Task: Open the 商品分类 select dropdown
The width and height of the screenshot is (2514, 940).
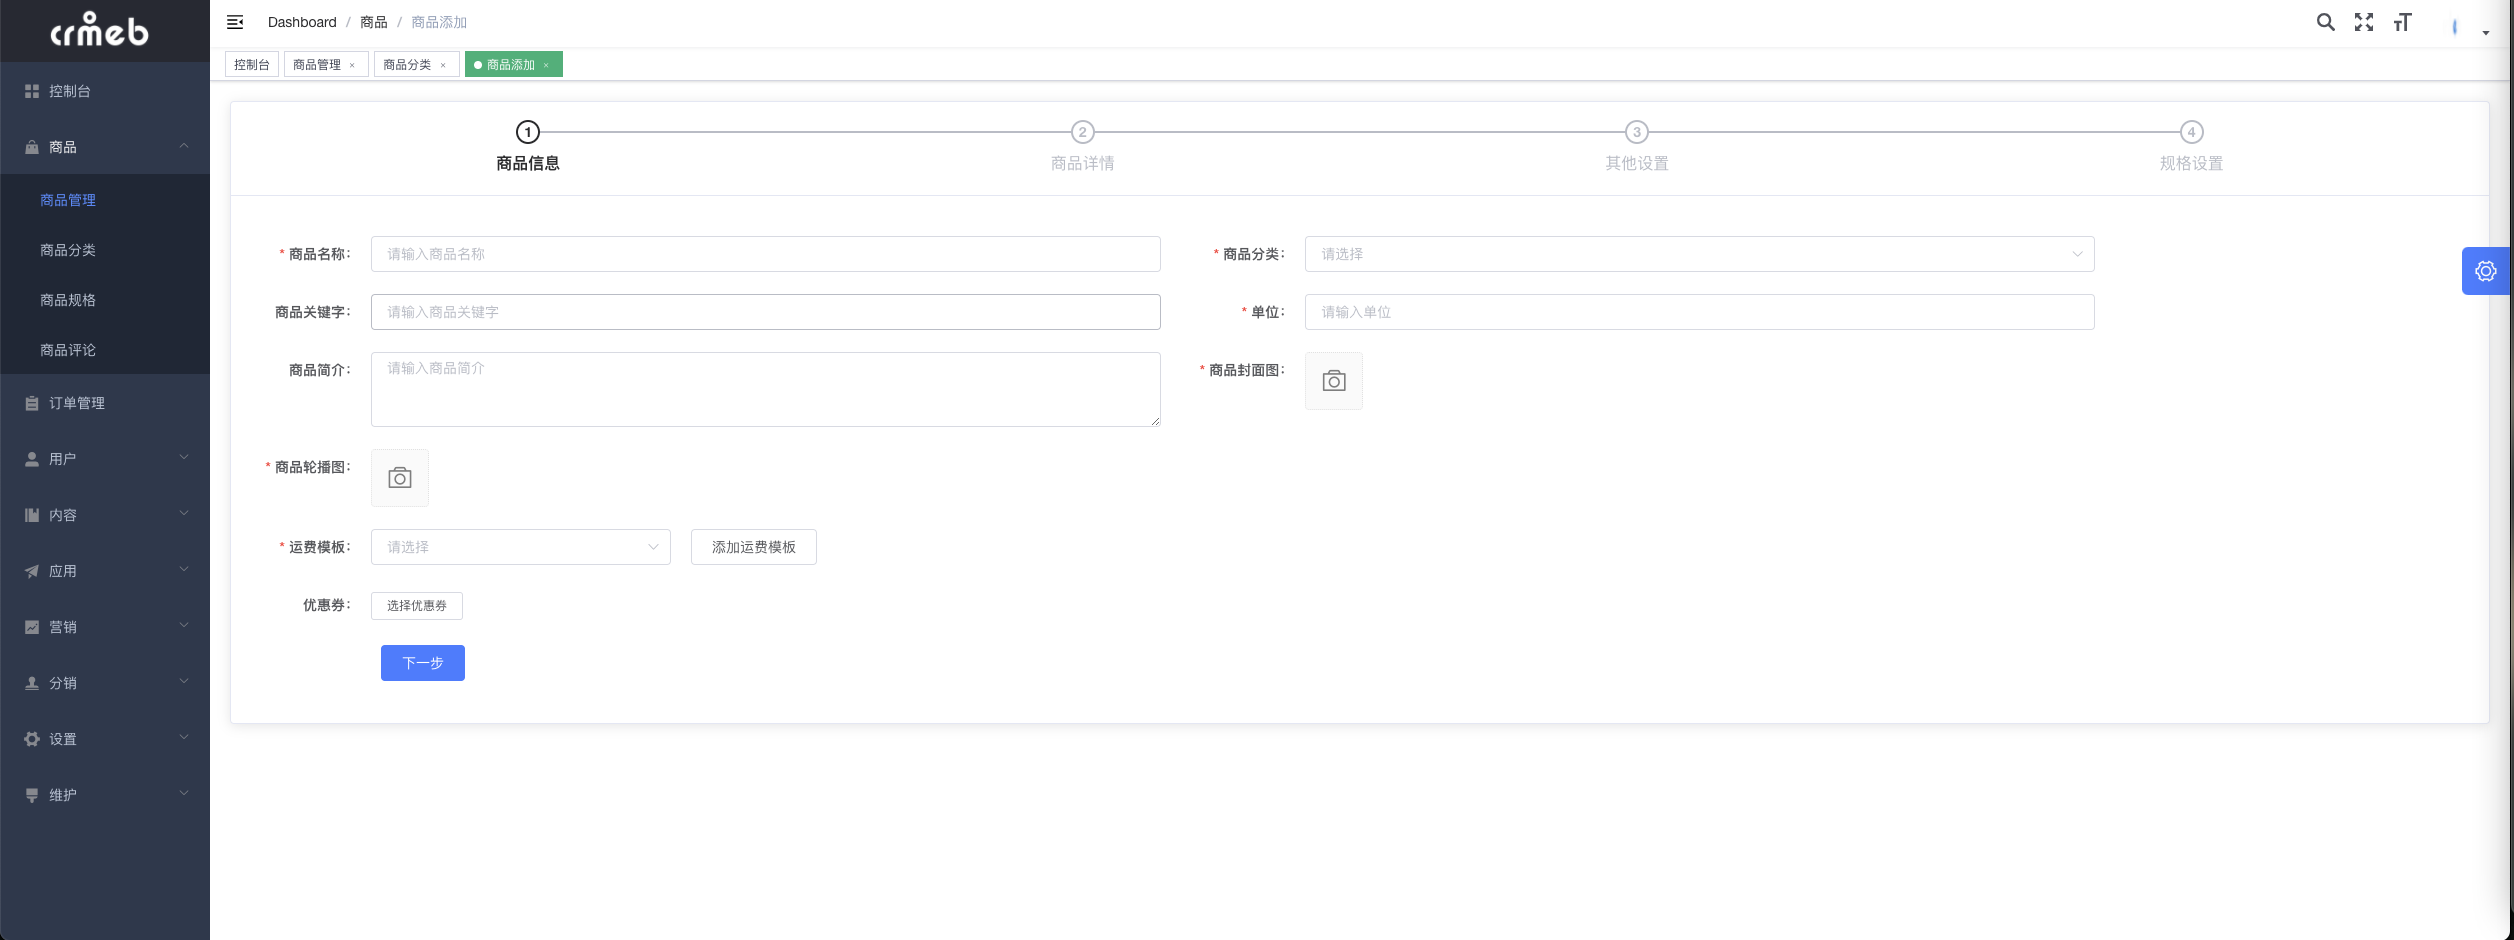Action: pos(1699,254)
